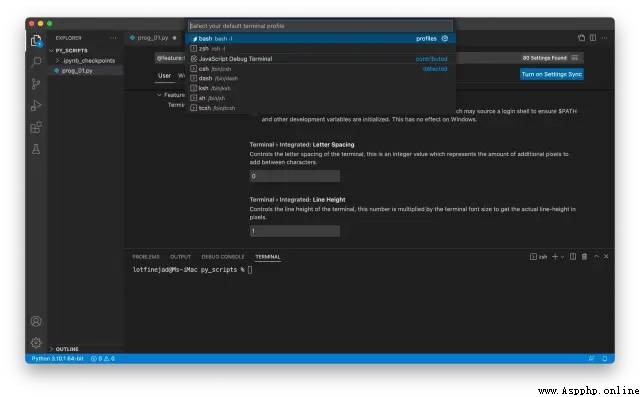Select the dash /bin/dash profile

(320, 78)
